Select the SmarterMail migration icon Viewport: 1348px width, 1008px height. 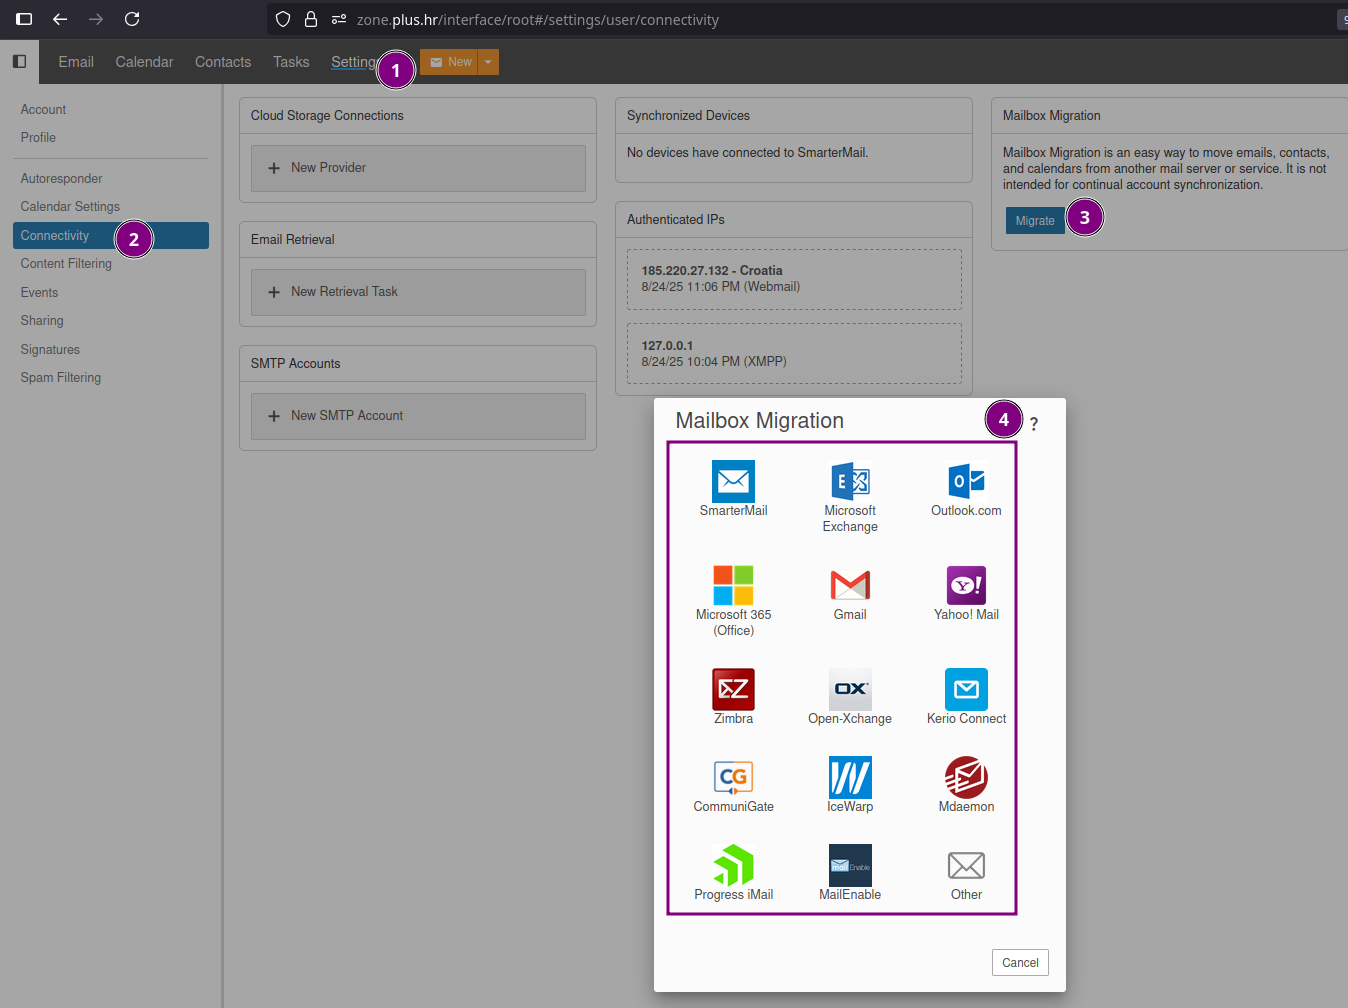pos(733,481)
